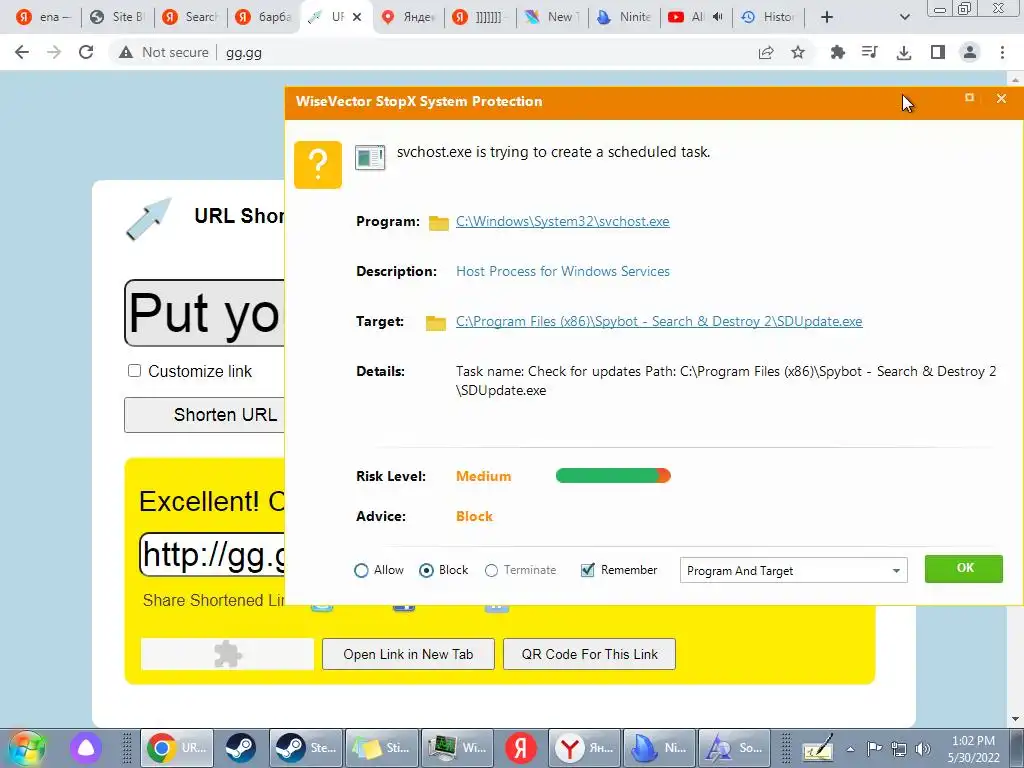Open the Ninite taskbar button

point(660,748)
